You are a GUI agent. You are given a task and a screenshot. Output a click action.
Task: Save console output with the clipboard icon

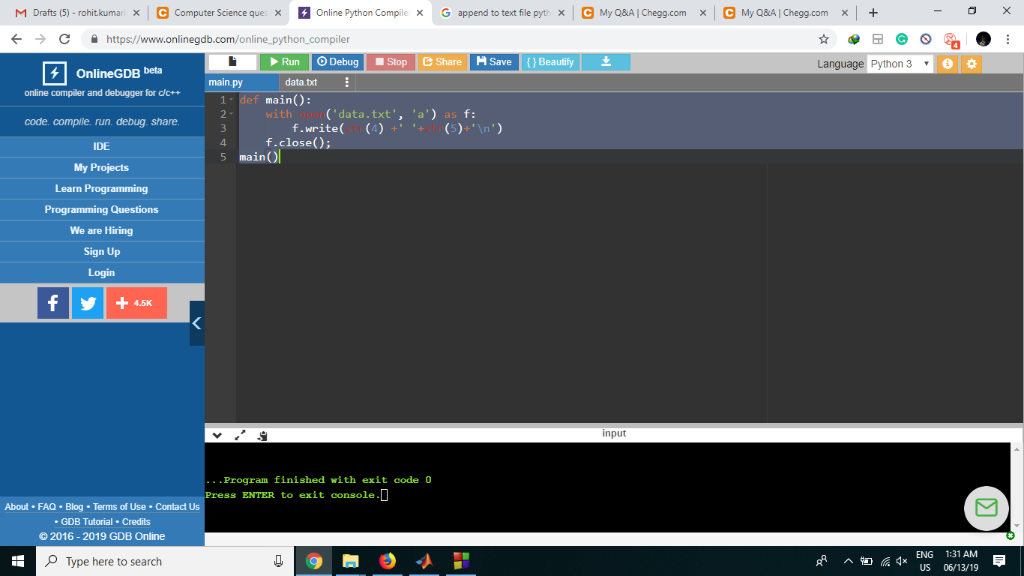(262, 434)
